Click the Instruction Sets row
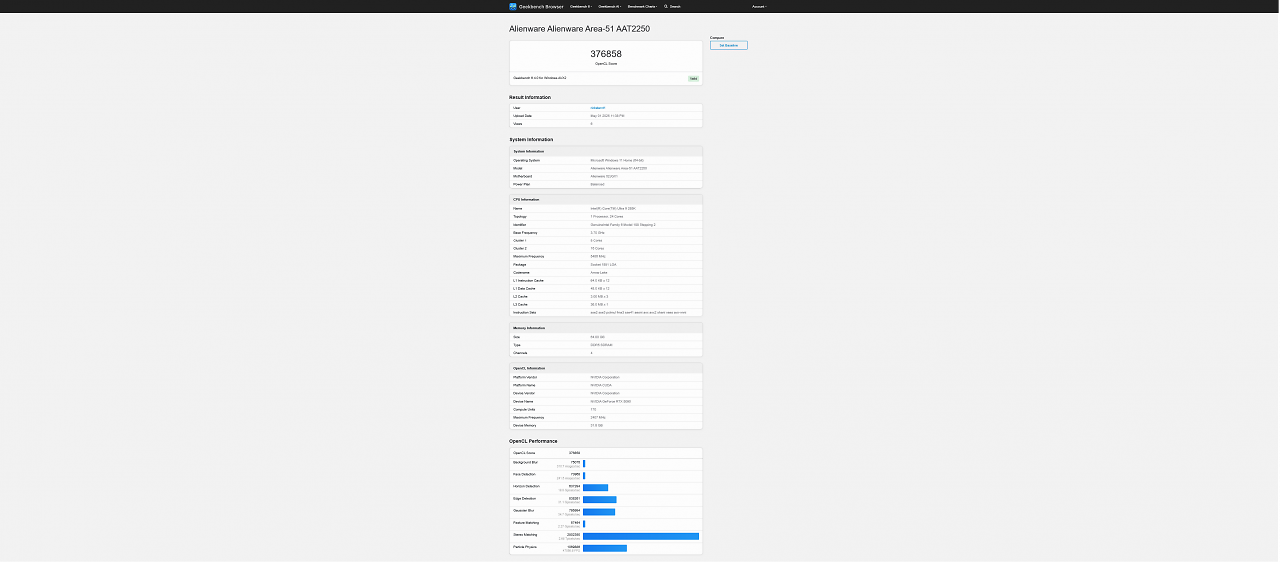The image size is (1280, 562). coord(606,312)
